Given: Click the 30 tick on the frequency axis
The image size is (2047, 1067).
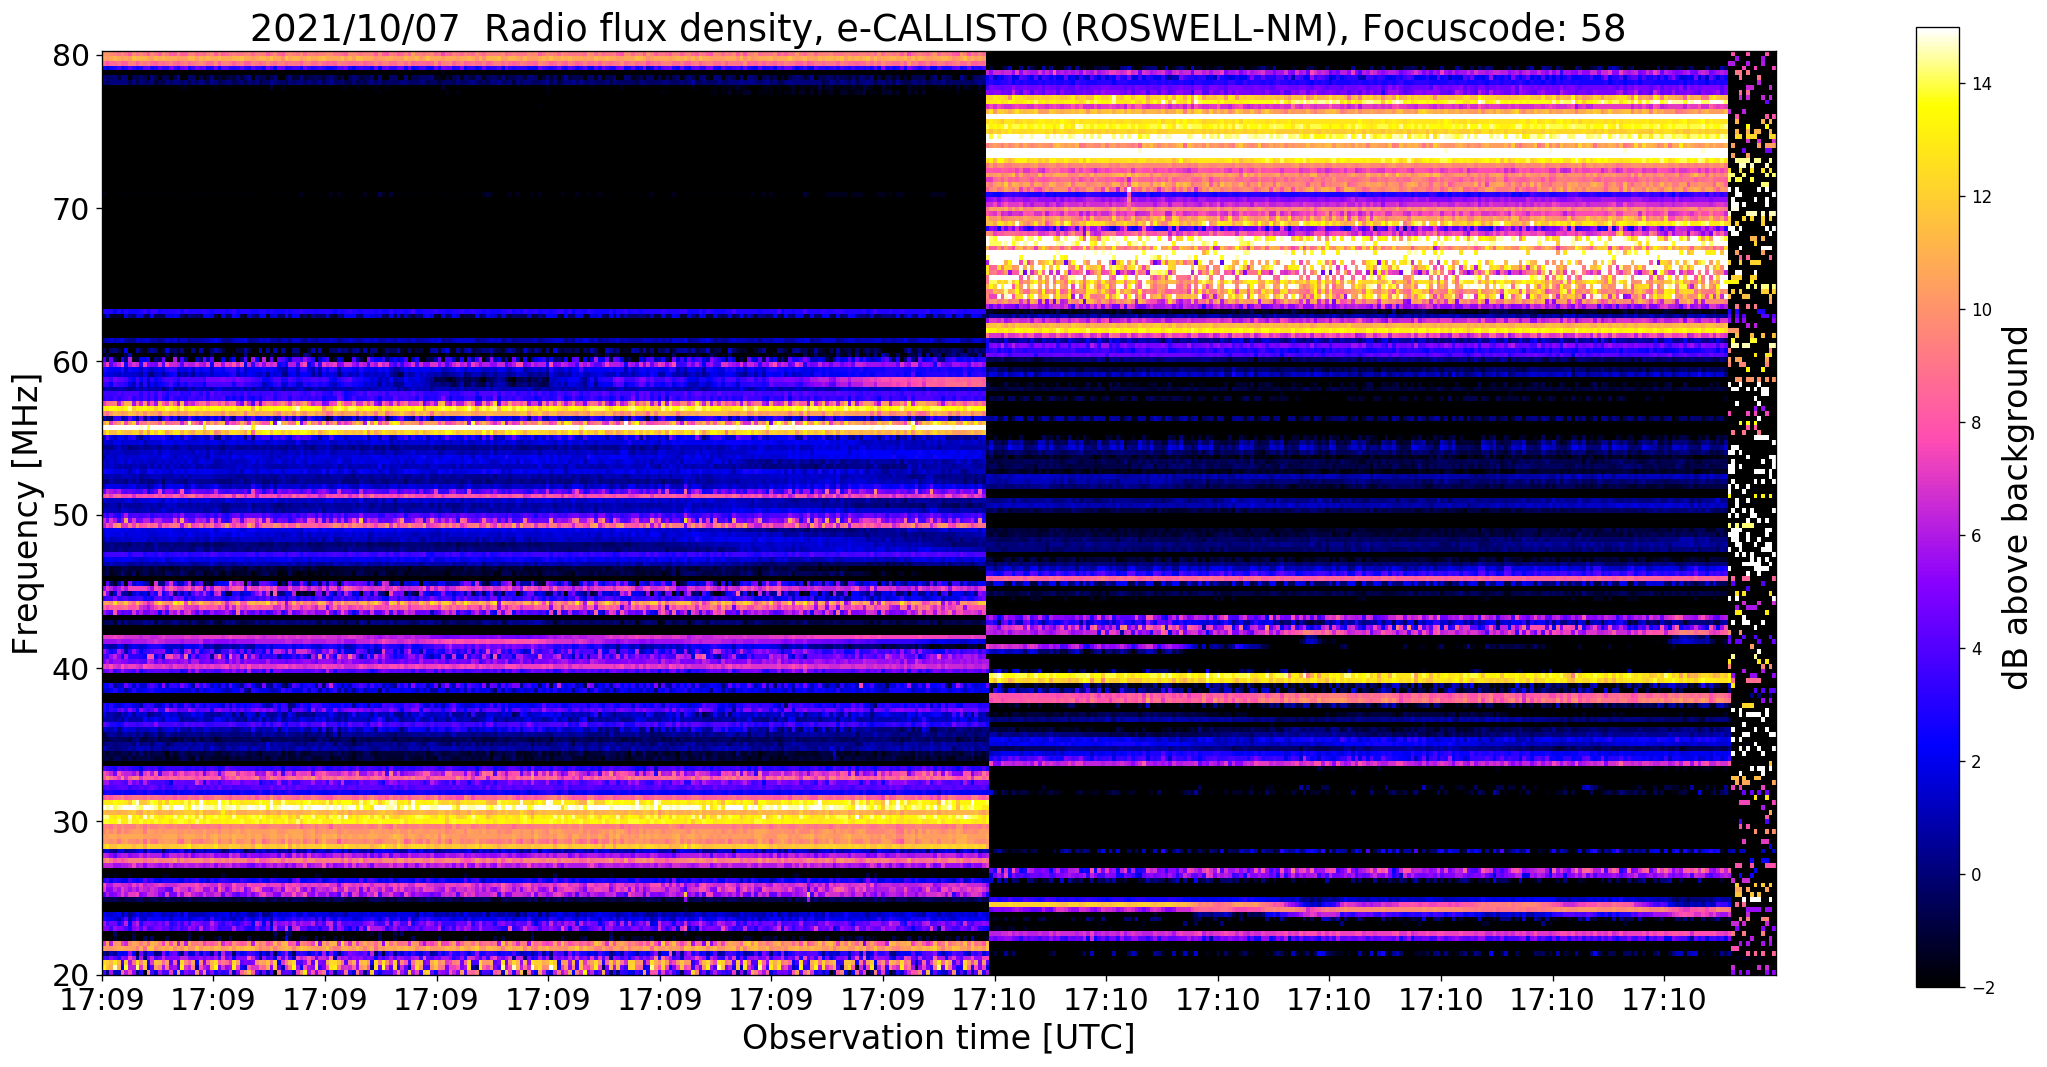Looking at the screenshot, I should (x=70, y=821).
